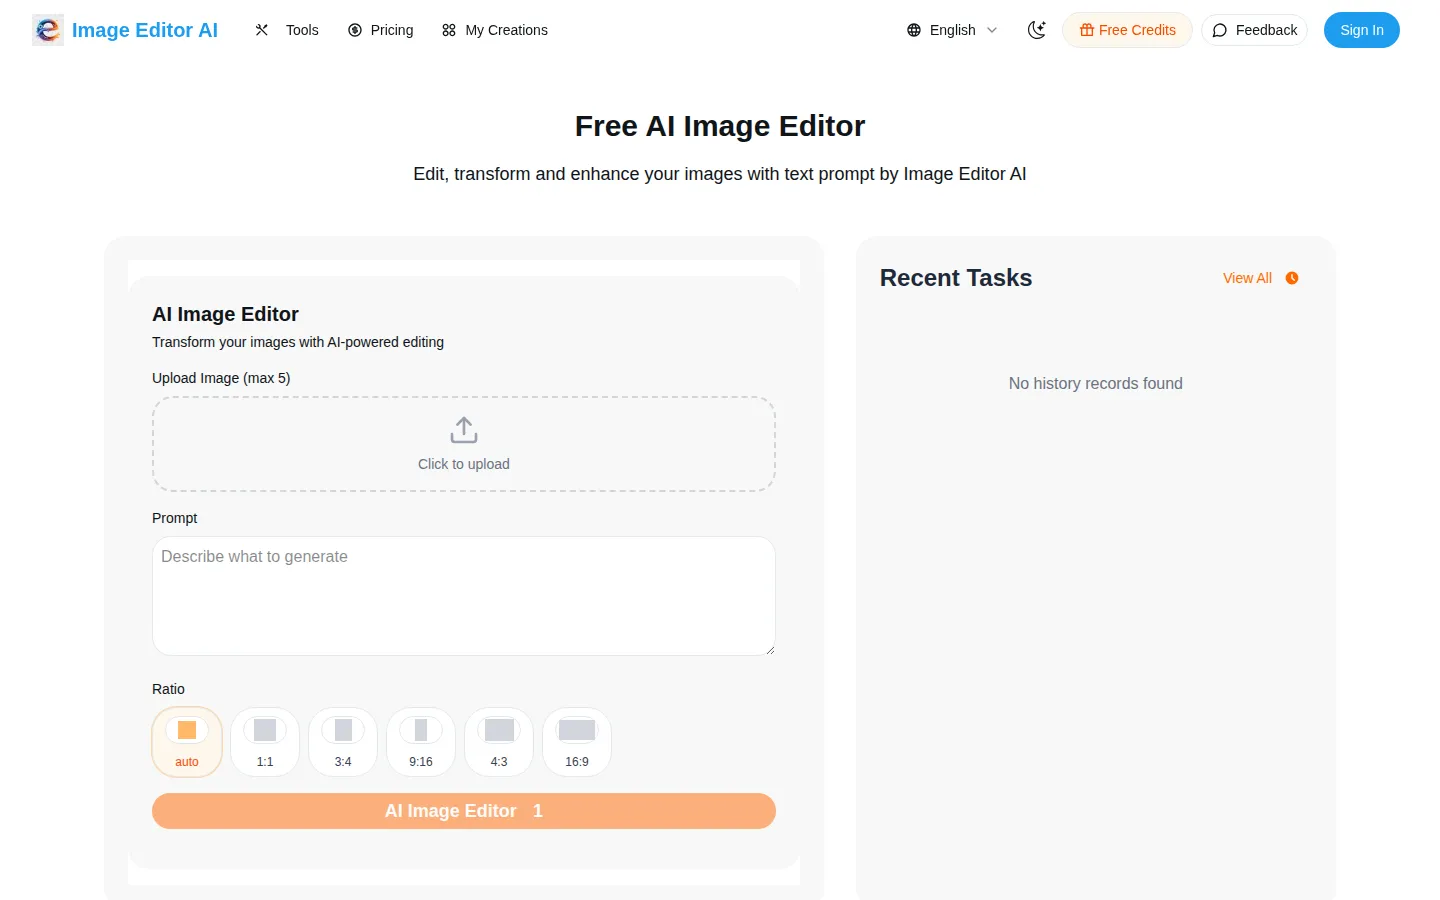The height and width of the screenshot is (900, 1440).
Task: Click the Pricing dollar icon
Action: point(355,30)
